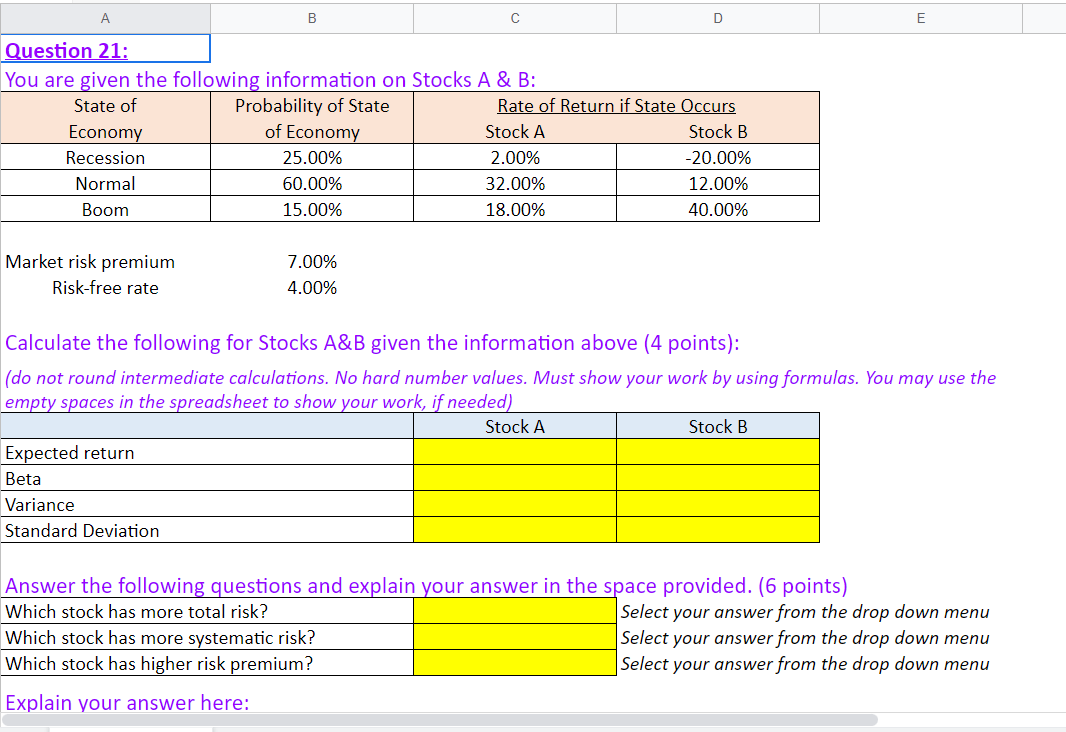The width and height of the screenshot is (1066, 732).
Task: Click the 'Question 21:' heading cell
Action: [x=105, y=49]
